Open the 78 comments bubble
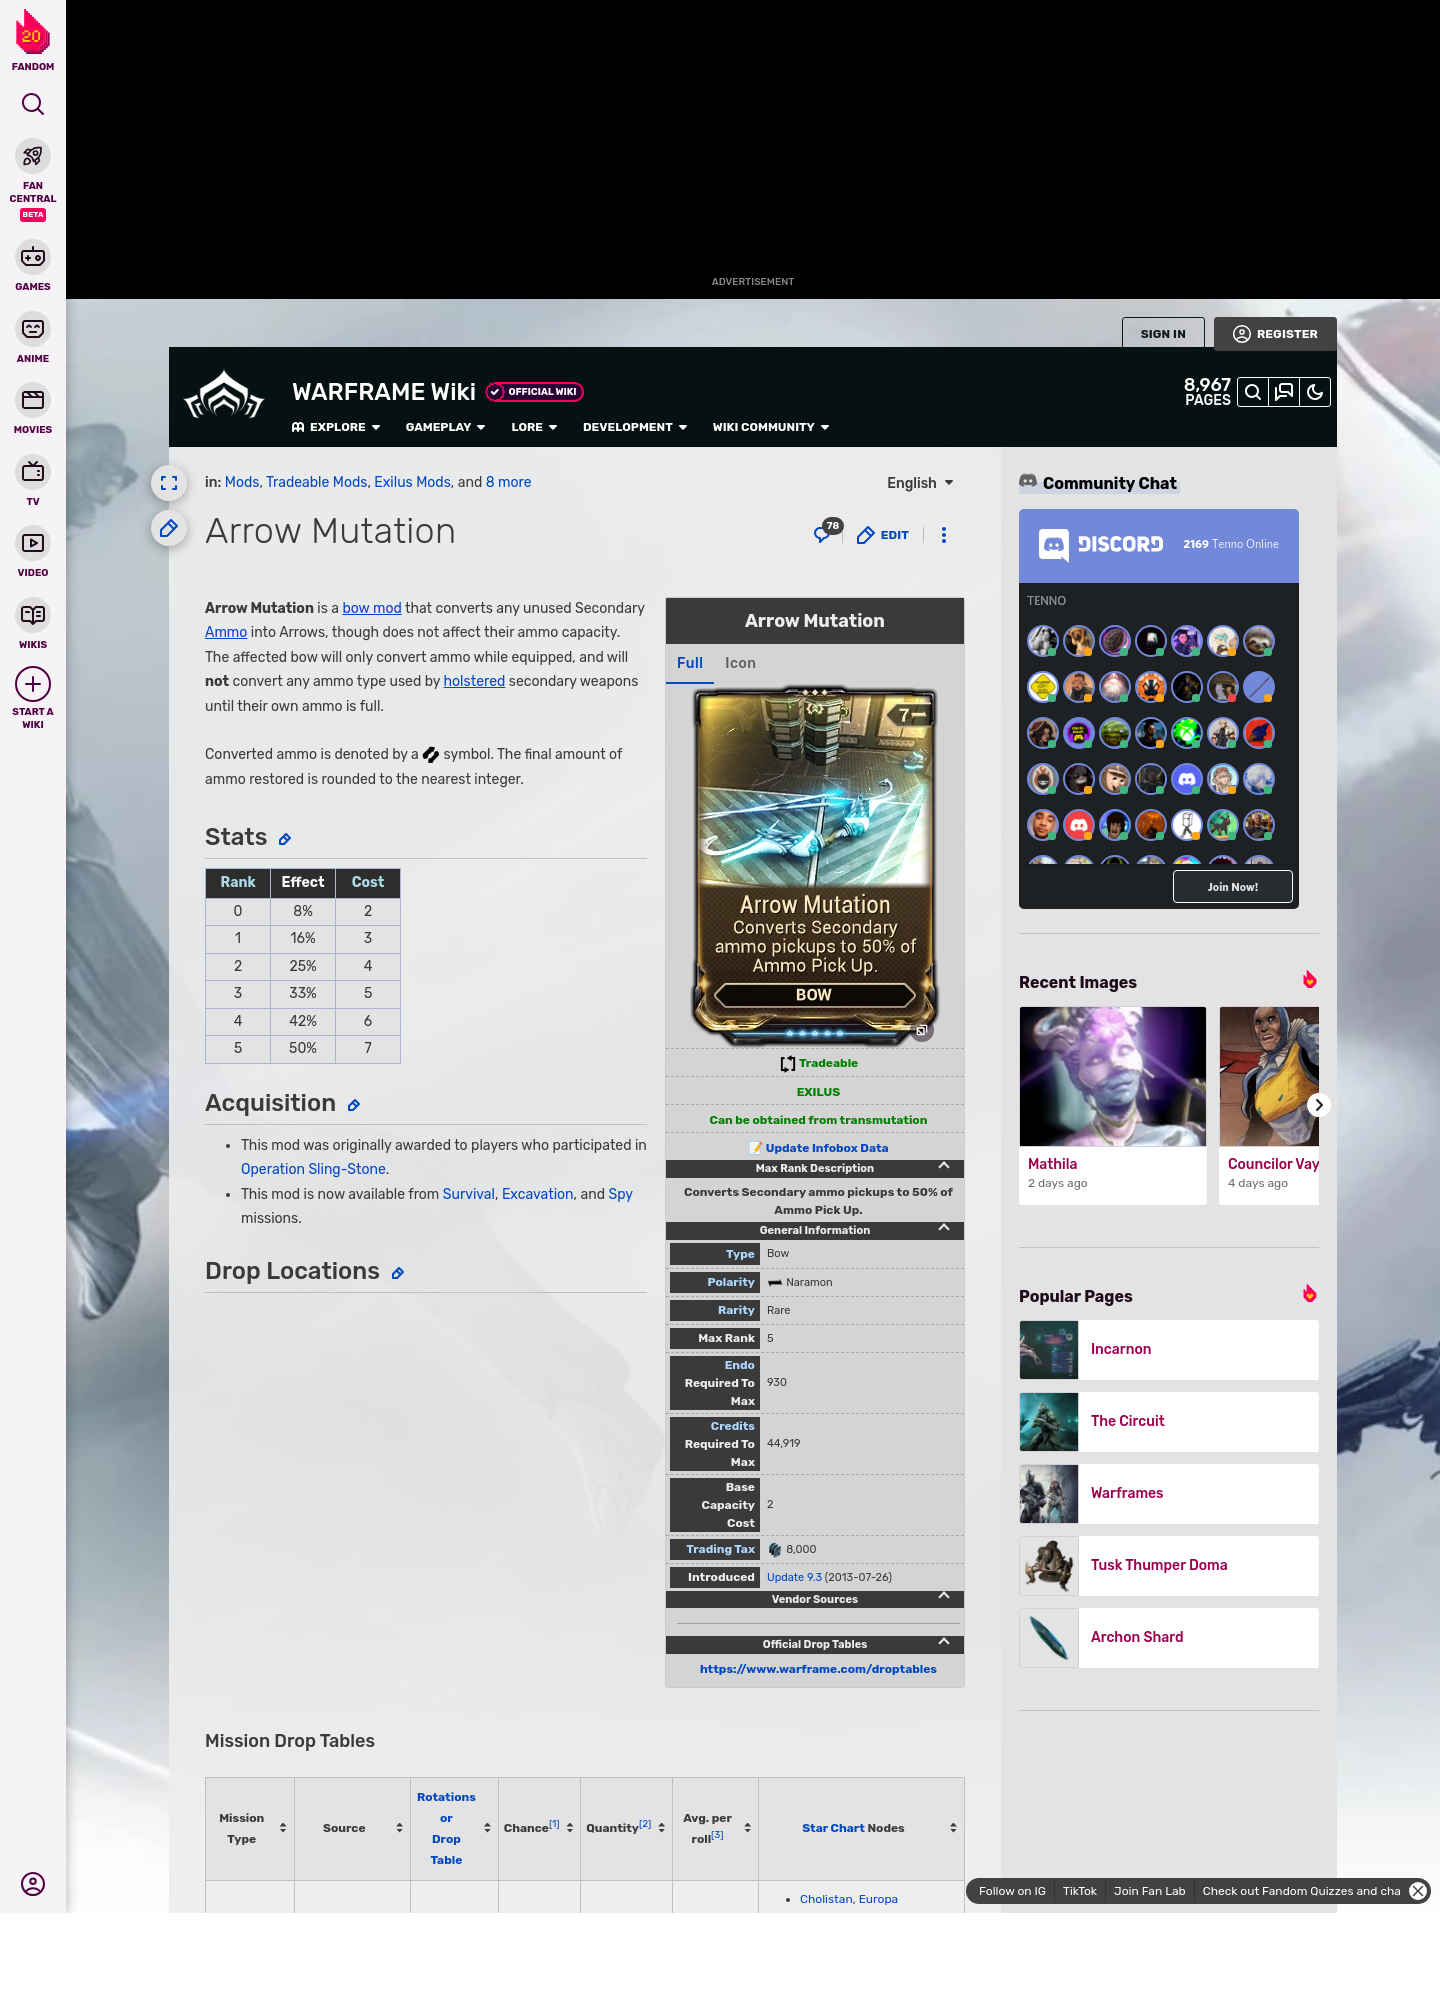The width and height of the screenshot is (1440, 2000). (827, 532)
